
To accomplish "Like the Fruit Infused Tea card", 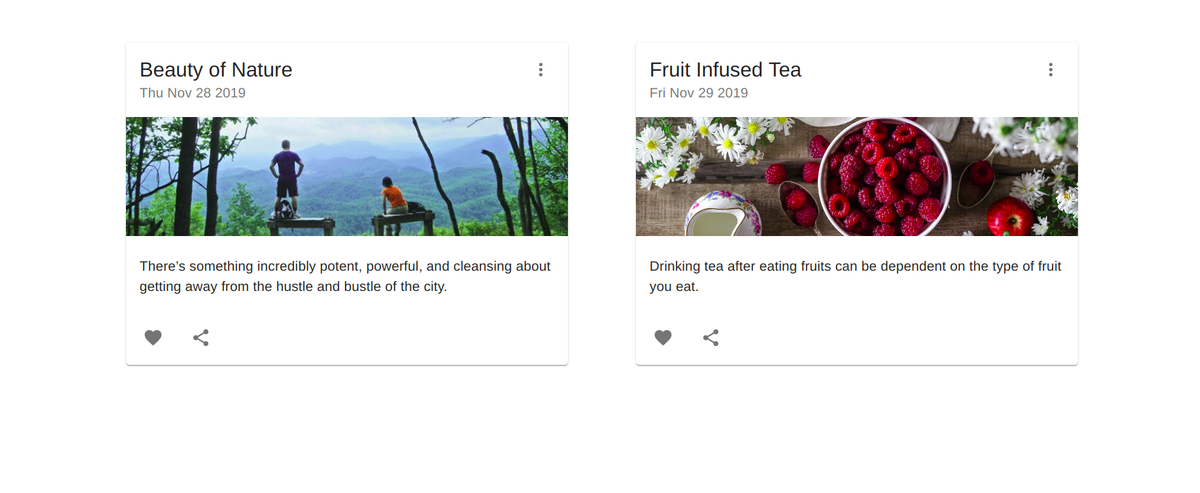I will point(663,338).
